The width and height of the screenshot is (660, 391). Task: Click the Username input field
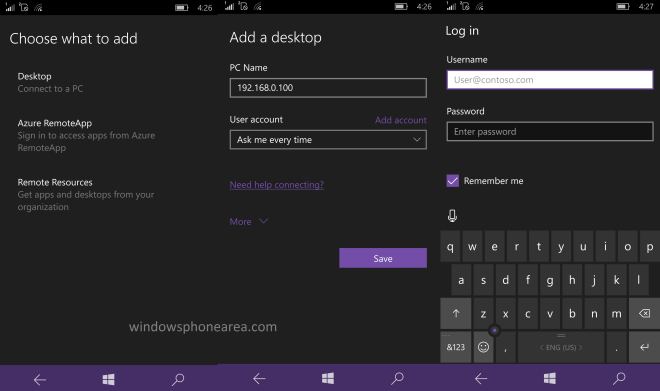(x=550, y=80)
